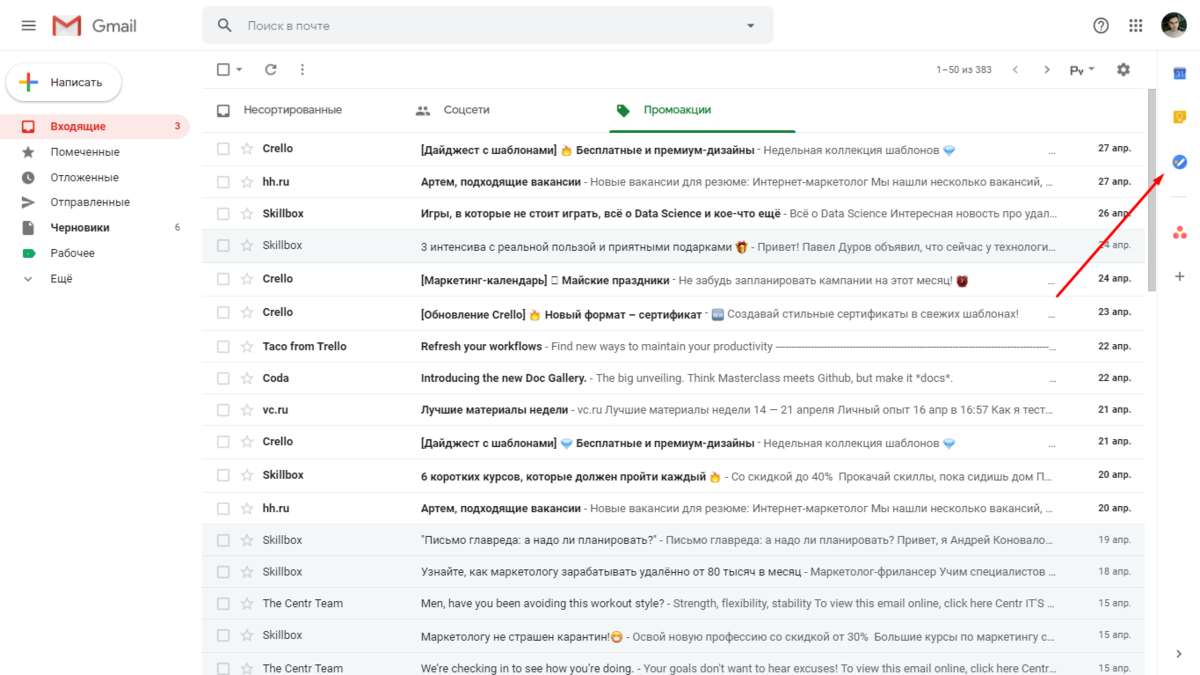Open Входящие folder
Image resolution: width=1200 pixels, height=675 pixels.
tap(95, 127)
